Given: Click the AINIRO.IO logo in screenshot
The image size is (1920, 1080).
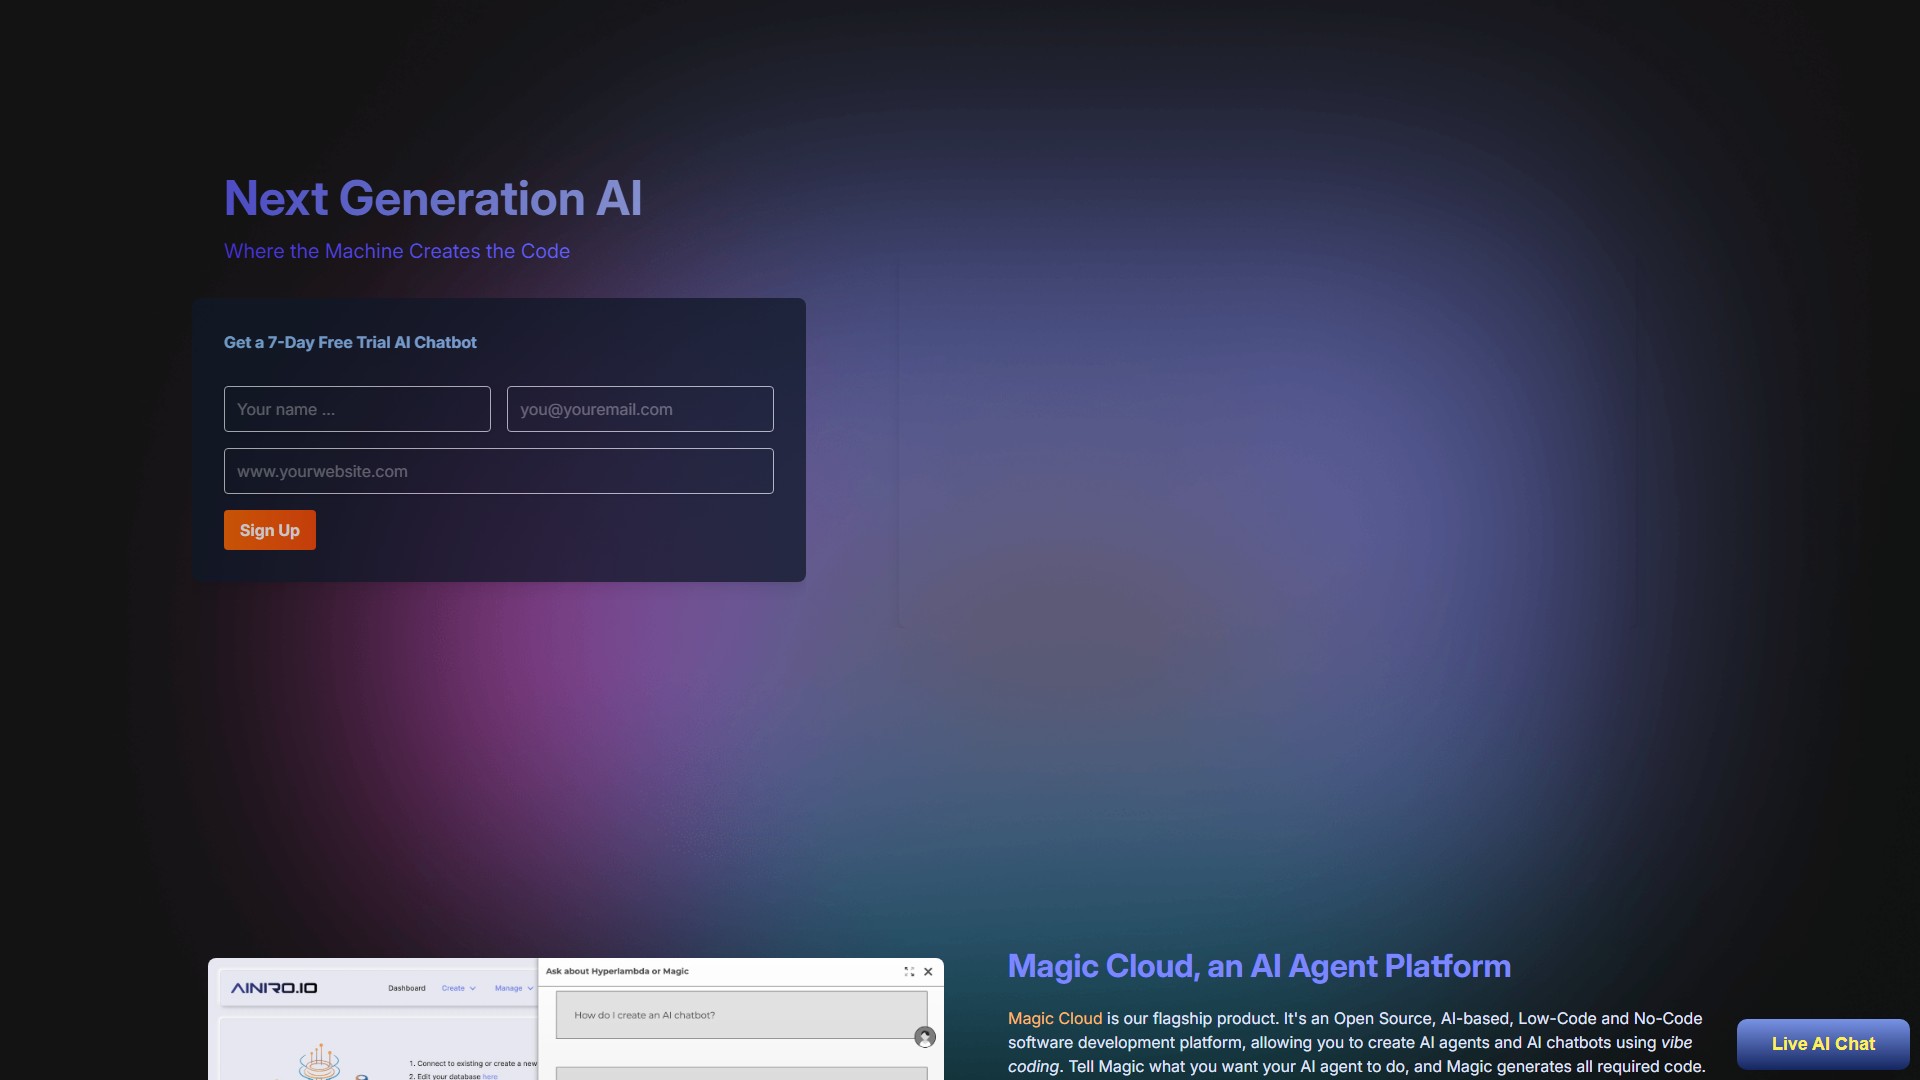Looking at the screenshot, I should click(x=274, y=988).
